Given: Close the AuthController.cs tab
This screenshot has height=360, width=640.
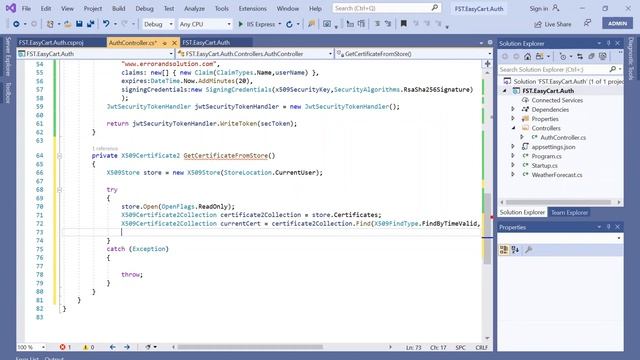Looking at the screenshot, I should 174,43.
